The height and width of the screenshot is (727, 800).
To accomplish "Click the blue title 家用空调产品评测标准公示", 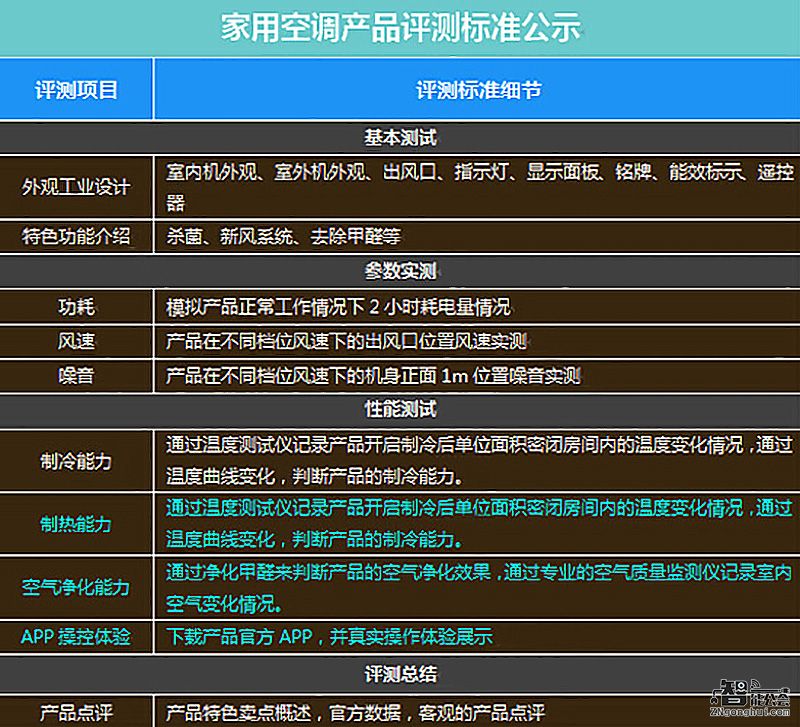I will click(x=400, y=29).
